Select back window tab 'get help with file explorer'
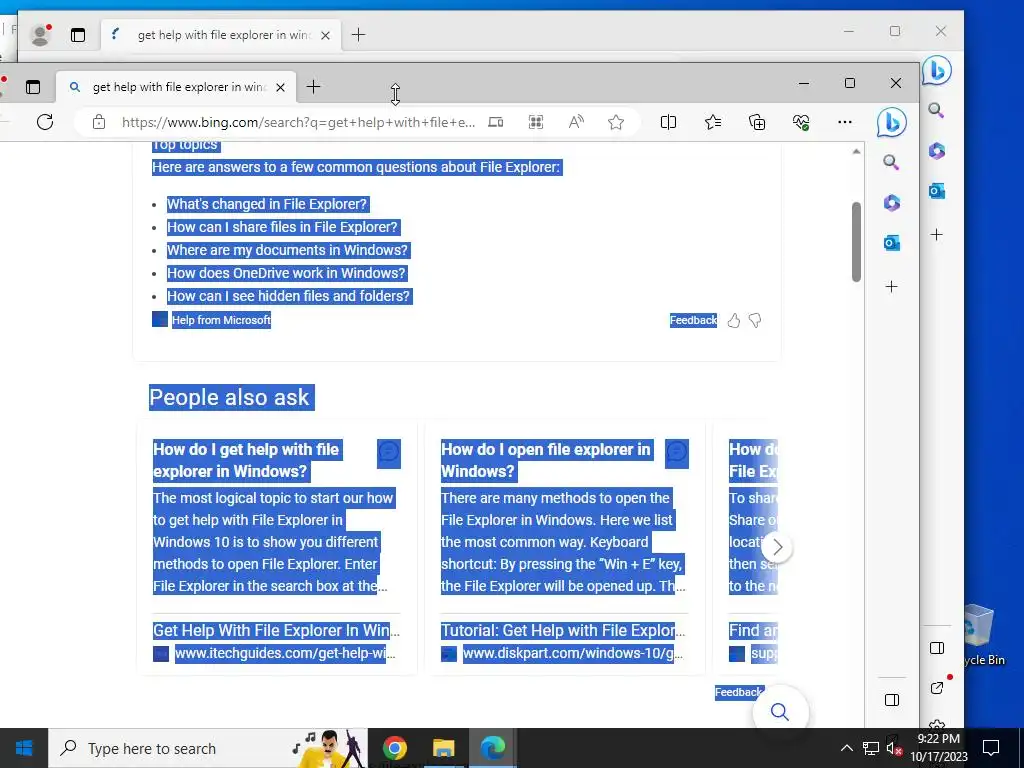 point(221,35)
